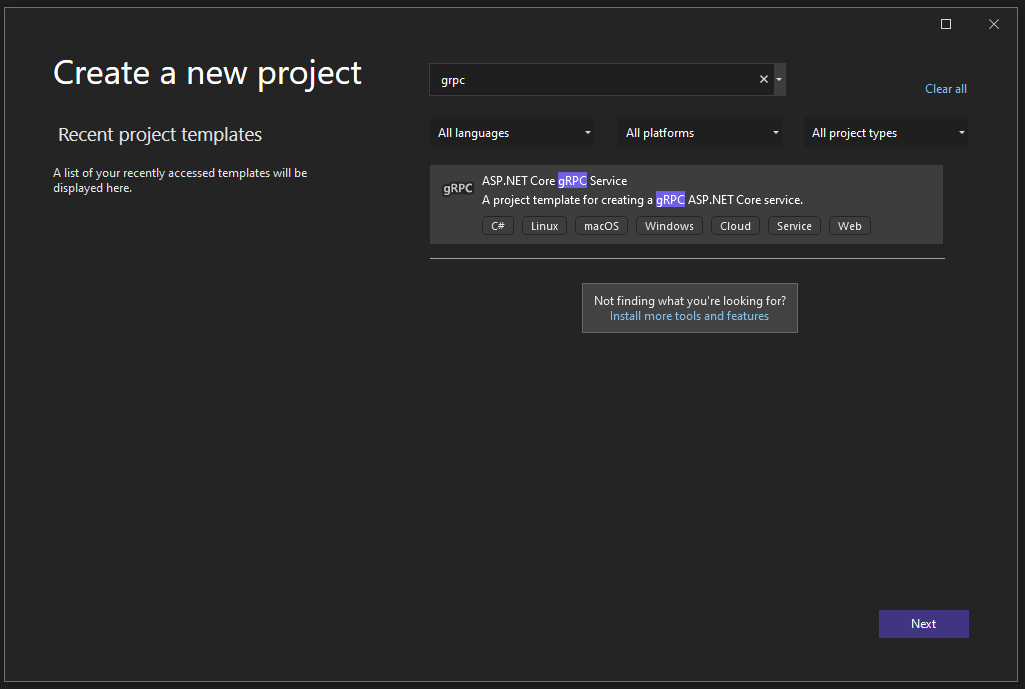Clear the search box with the X icon
The image size is (1025, 689).
coord(764,79)
